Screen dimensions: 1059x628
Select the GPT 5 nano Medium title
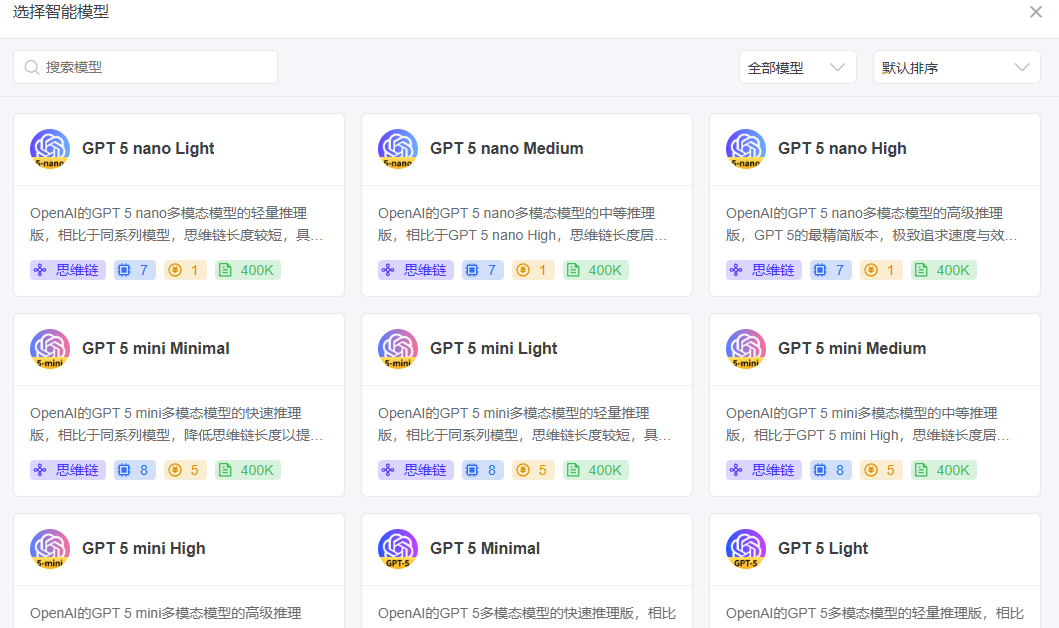507,149
